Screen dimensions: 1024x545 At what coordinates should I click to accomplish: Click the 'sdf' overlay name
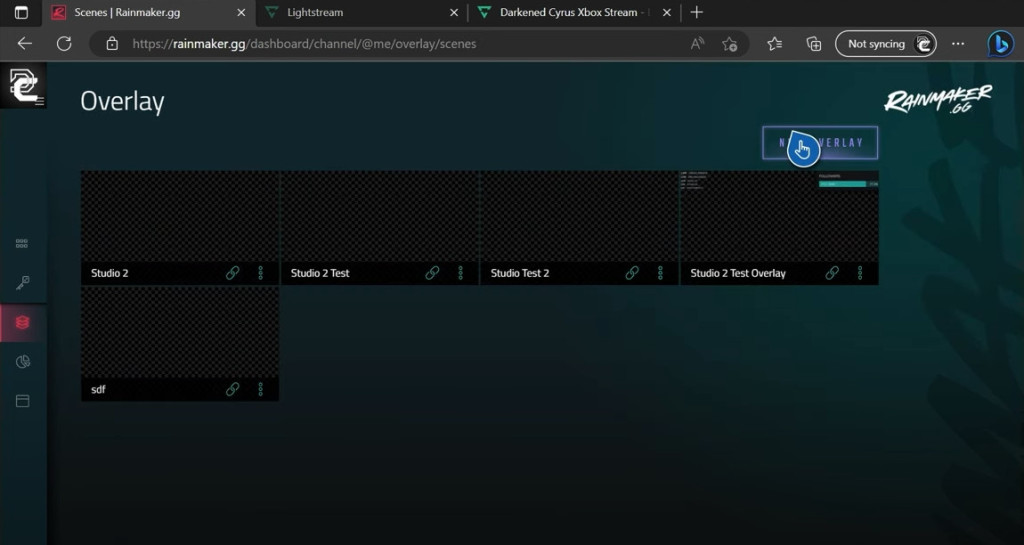(98, 389)
